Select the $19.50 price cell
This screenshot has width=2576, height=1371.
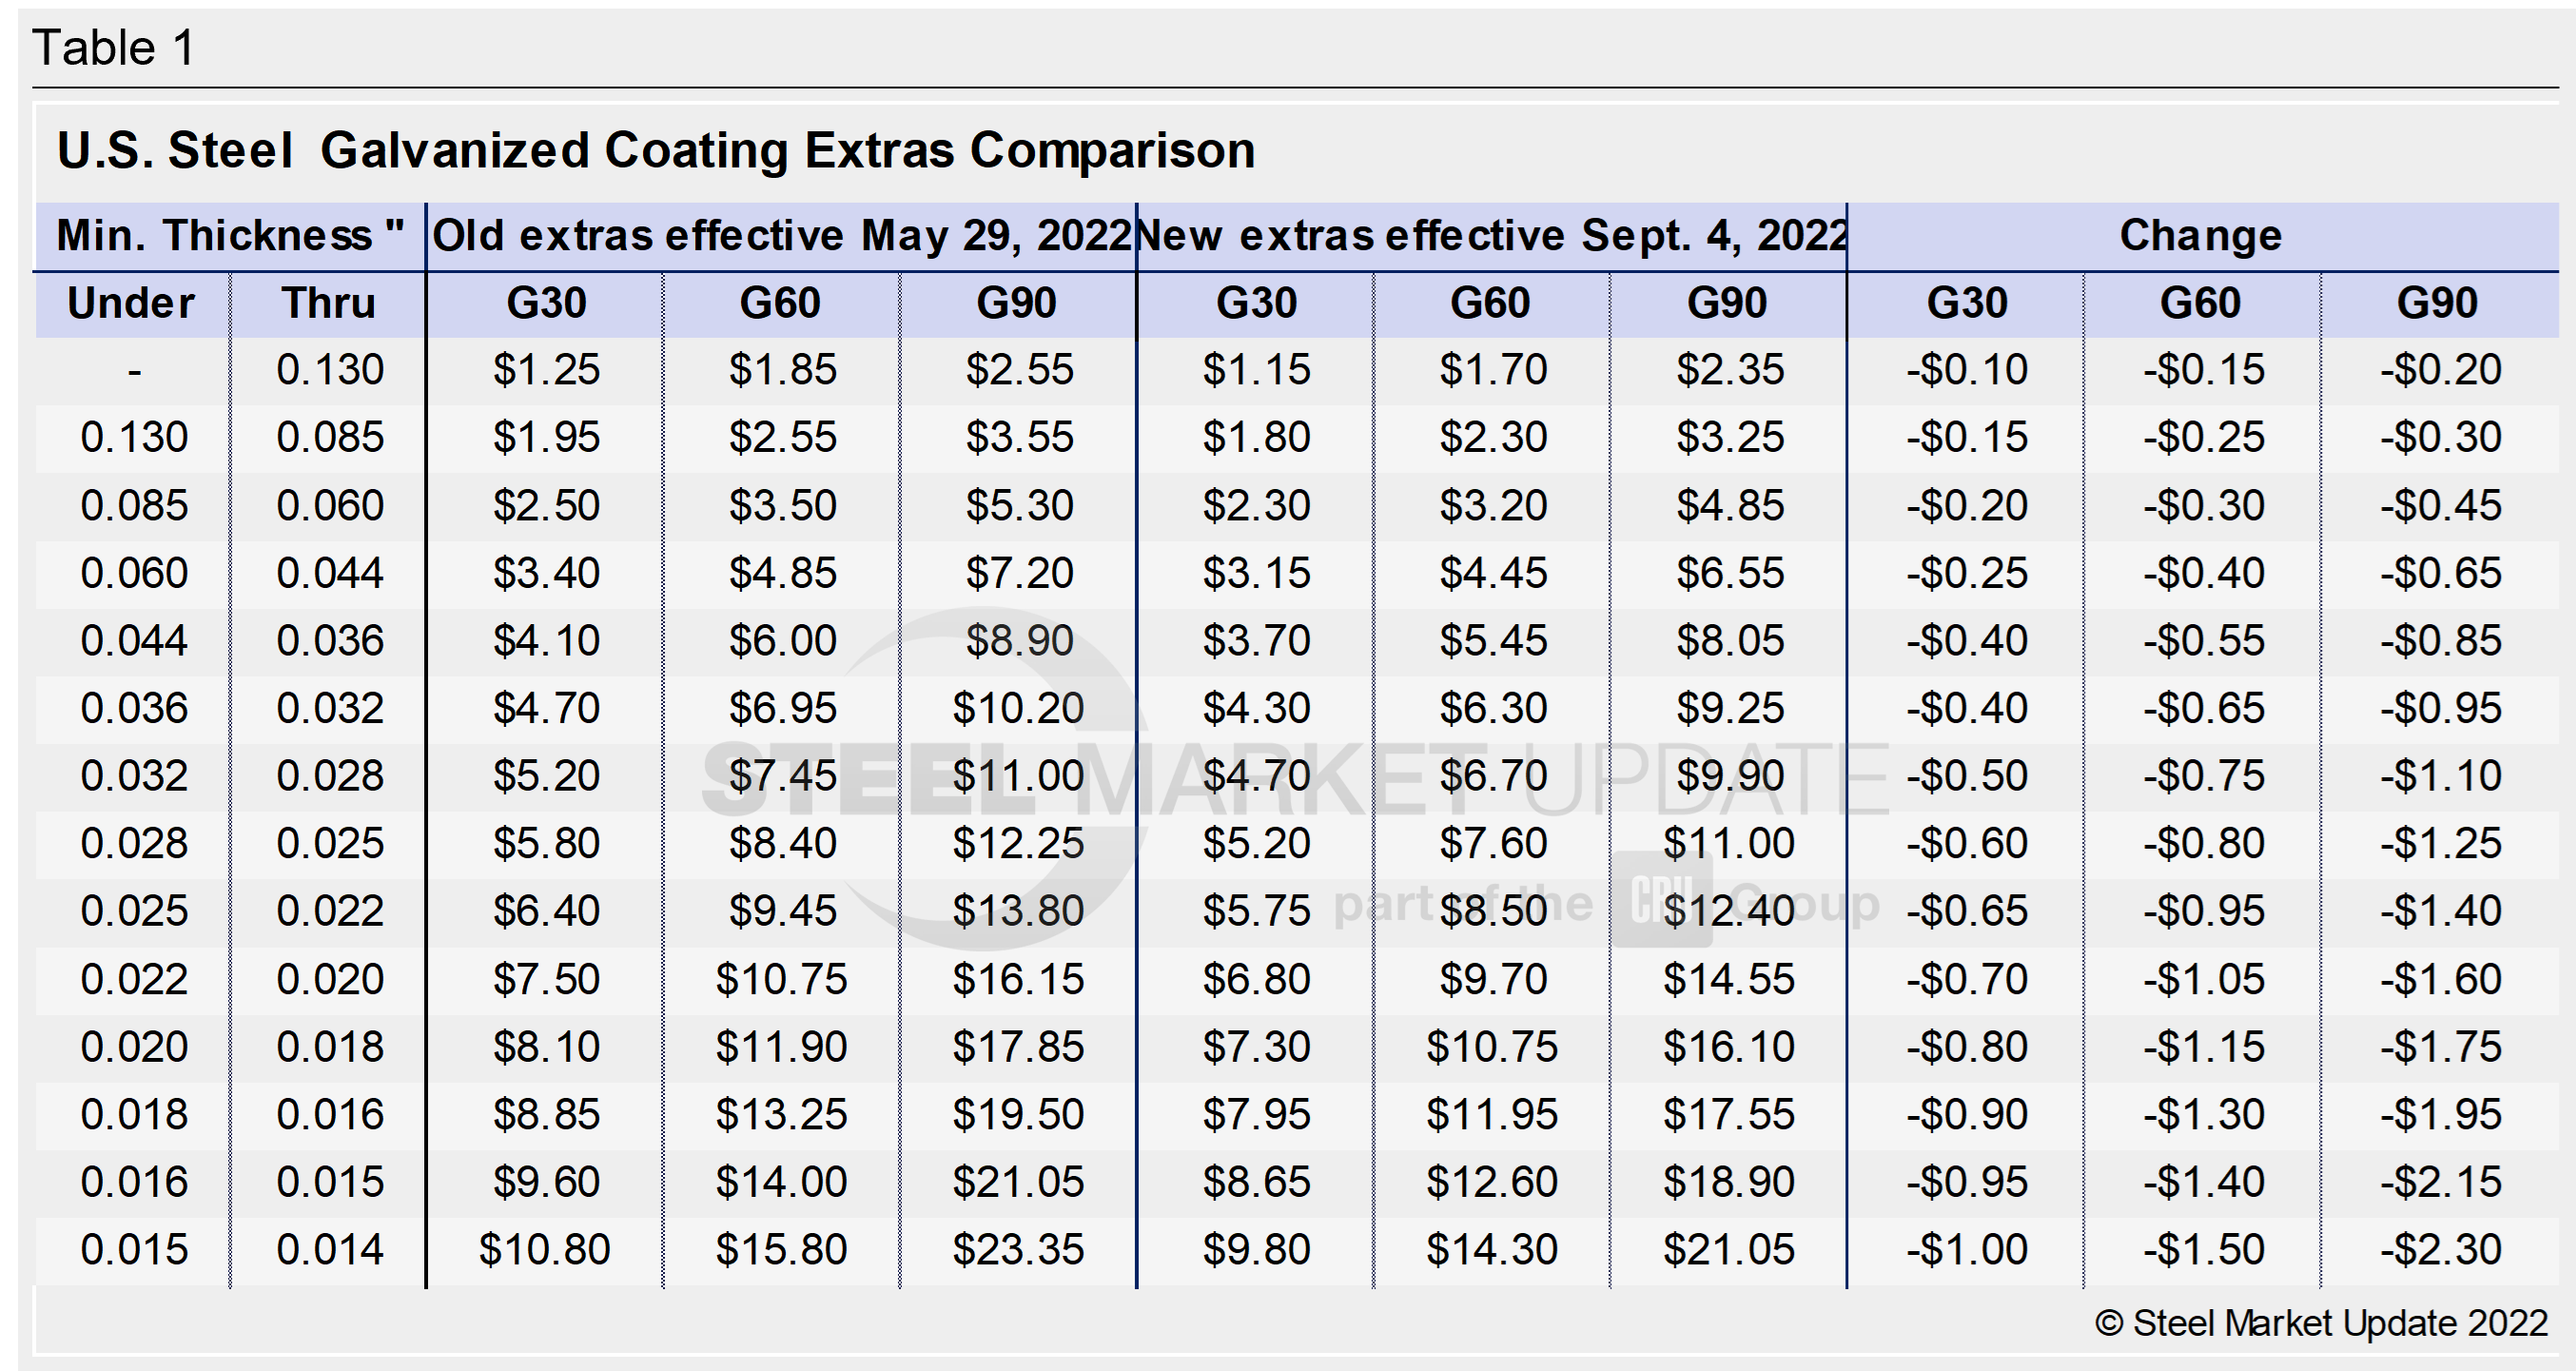click(1018, 1115)
